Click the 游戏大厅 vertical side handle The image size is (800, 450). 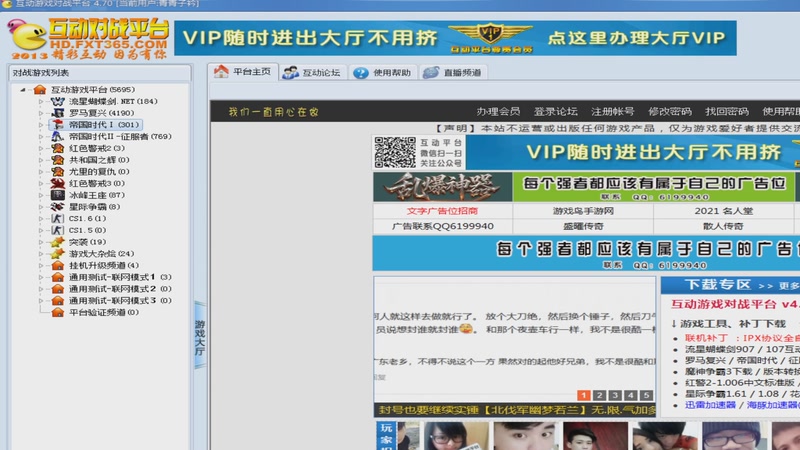(200, 336)
